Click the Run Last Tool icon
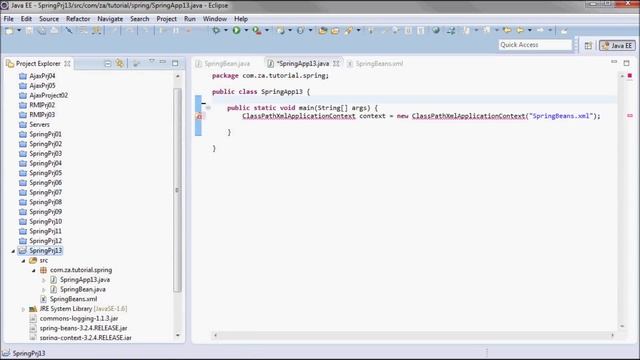The height and width of the screenshot is (360, 640). 257,30
